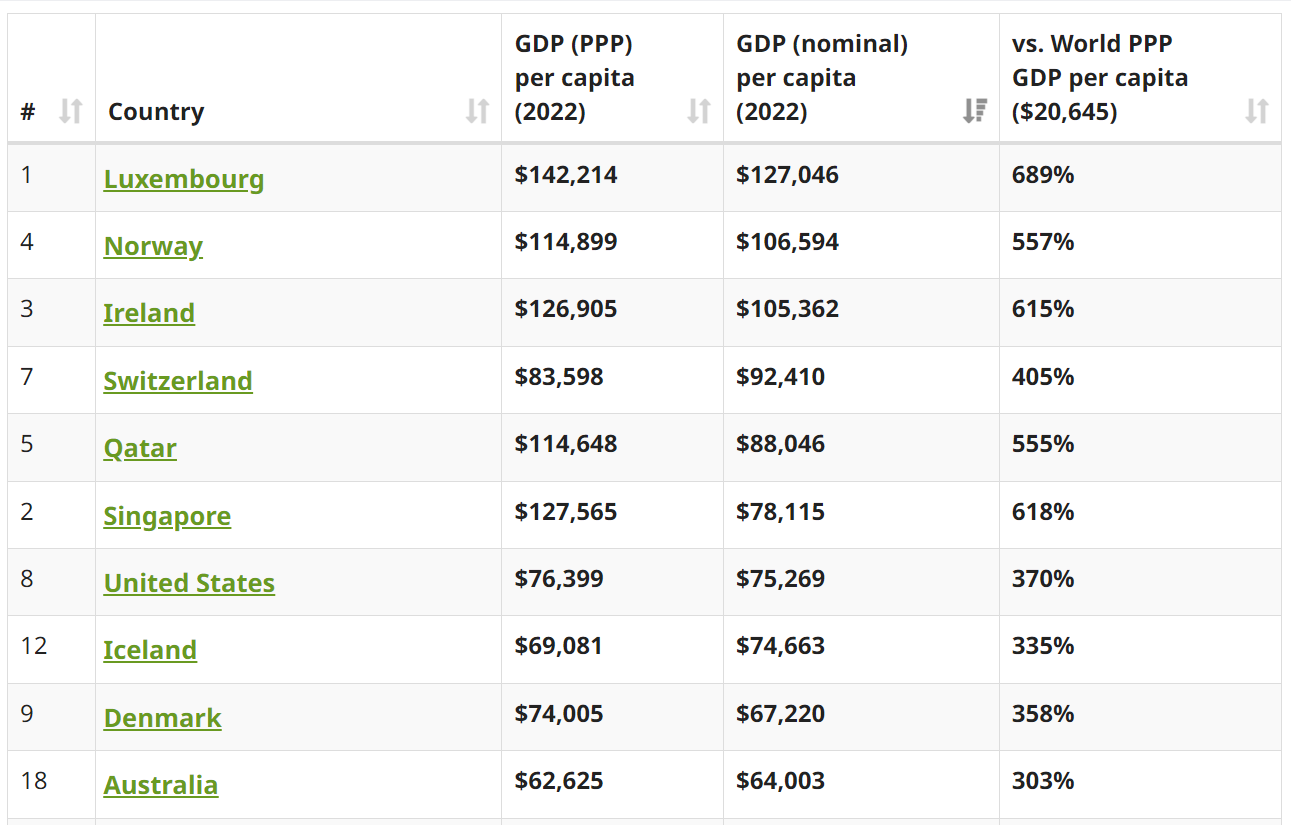Viewport: 1291px width, 825px height.
Task: Click the GDP (PPP) per capita header
Action: click(x=575, y=78)
